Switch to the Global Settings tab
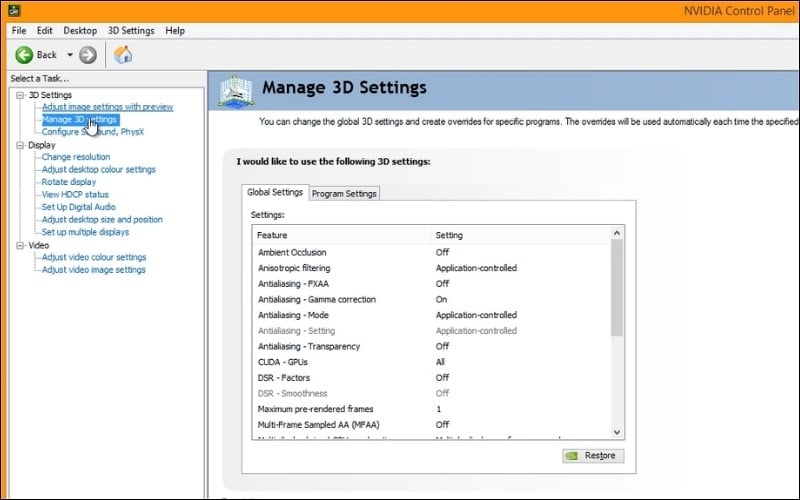The height and width of the screenshot is (500, 800). click(275, 192)
